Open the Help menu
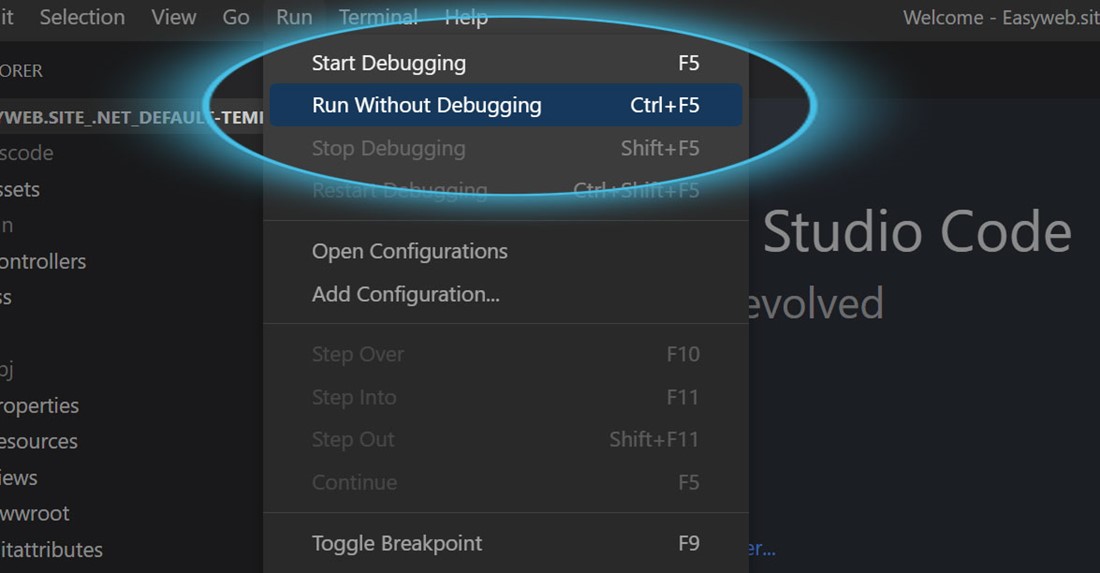The height and width of the screenshot is (573, 1100). coord(466,18)
